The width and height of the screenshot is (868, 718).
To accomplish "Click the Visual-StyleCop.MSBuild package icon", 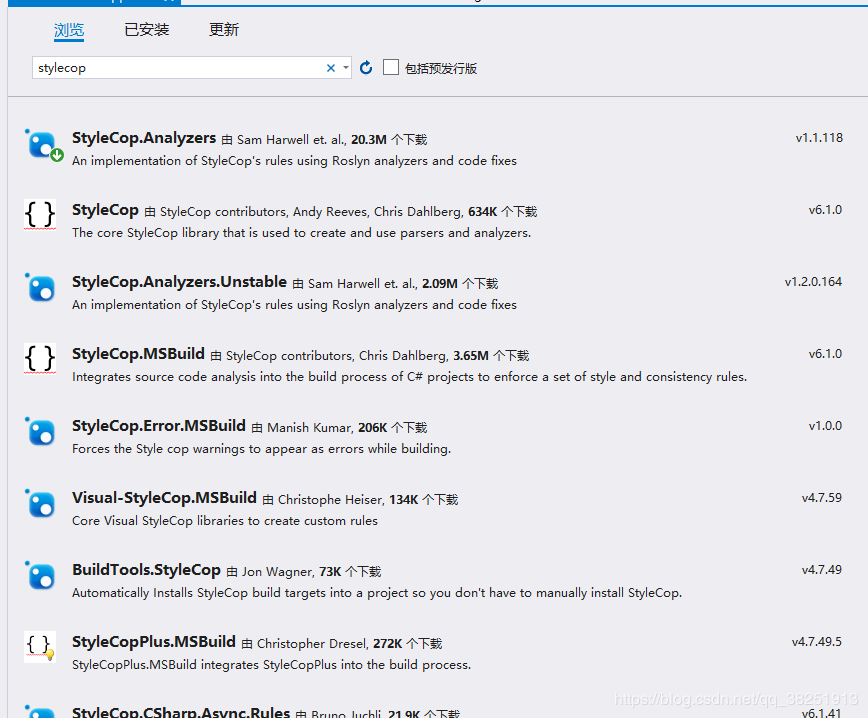I will (40, 504).
